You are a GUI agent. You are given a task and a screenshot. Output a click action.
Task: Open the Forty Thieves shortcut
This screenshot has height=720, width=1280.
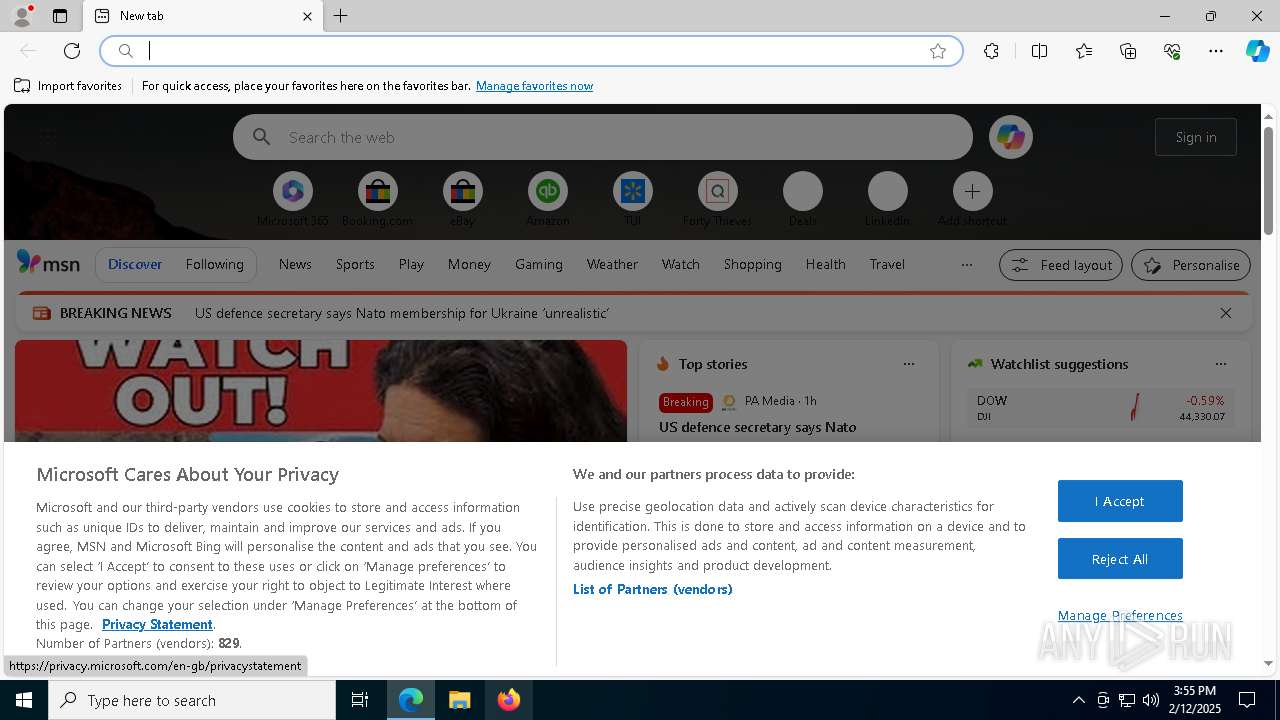[717, 199]
